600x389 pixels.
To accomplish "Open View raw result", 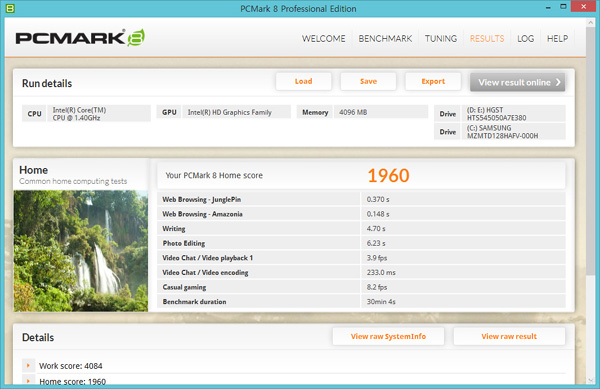I will click(509, 336).
